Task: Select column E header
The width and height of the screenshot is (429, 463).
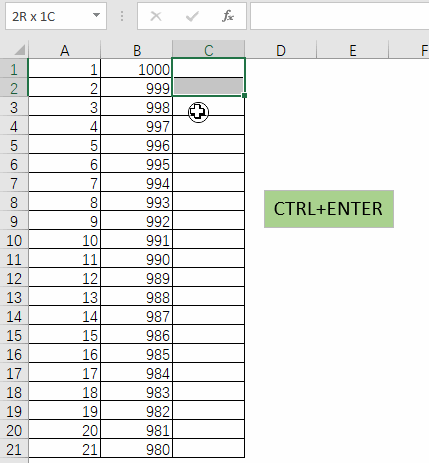Action: [353, 50]
